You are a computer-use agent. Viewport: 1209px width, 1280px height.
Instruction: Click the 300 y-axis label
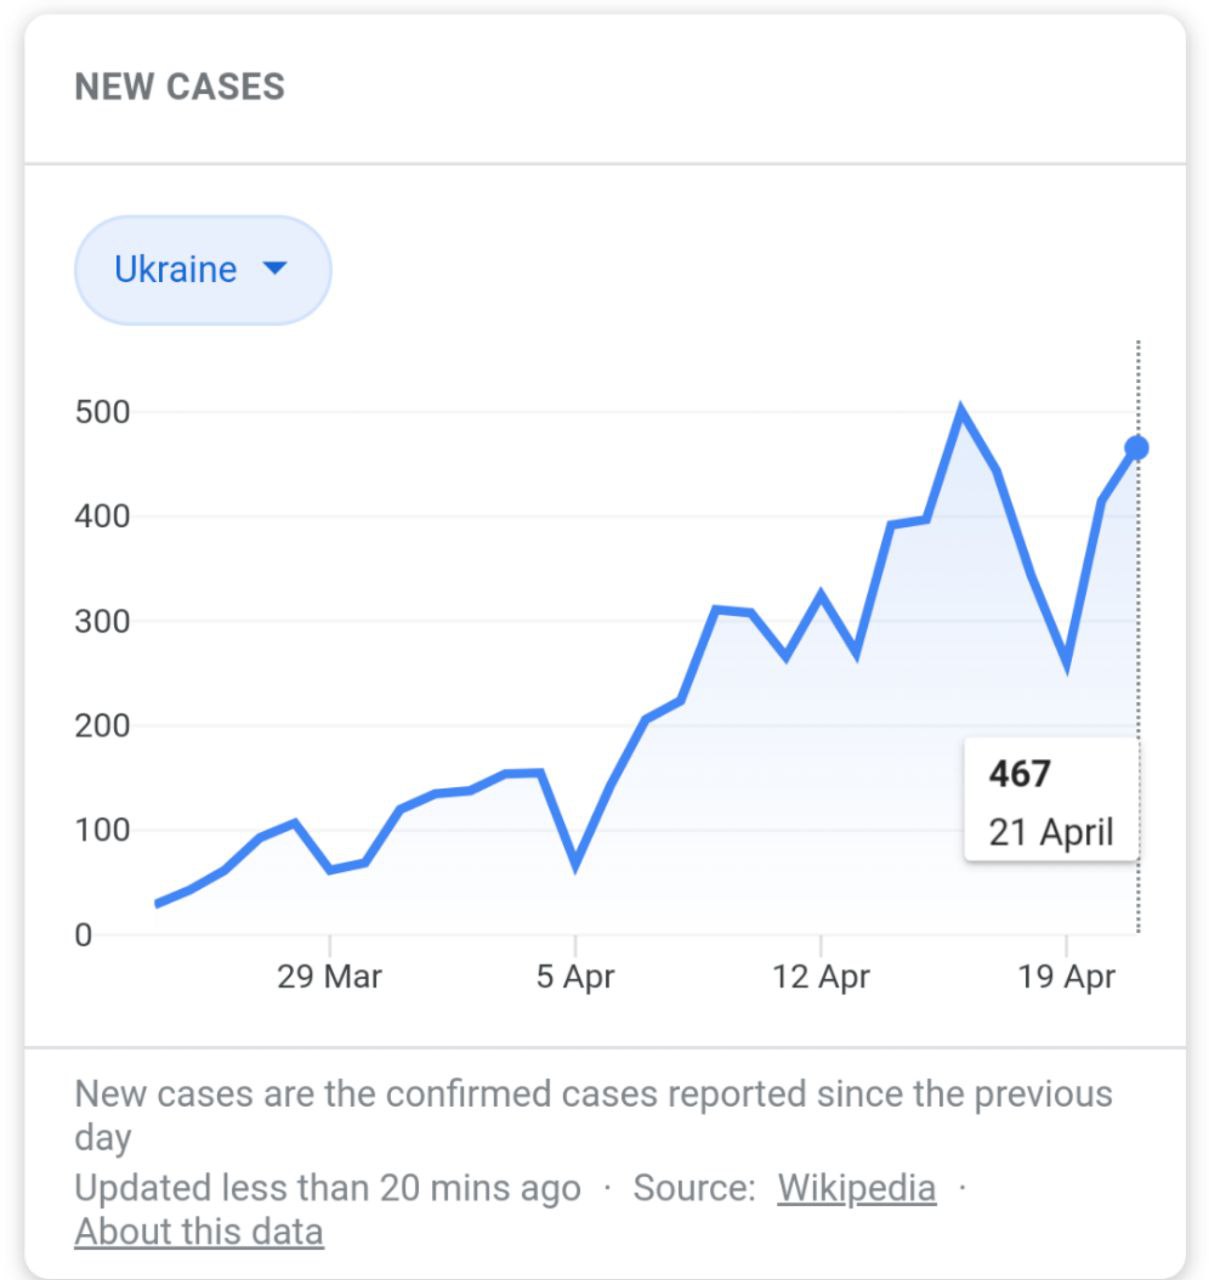point(103,621)
